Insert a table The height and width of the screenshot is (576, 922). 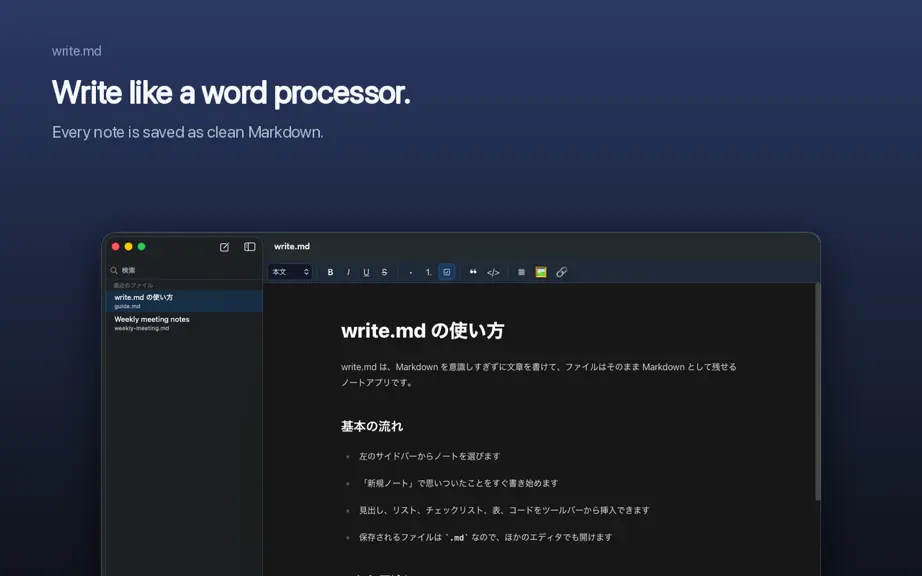coord(522,272)
